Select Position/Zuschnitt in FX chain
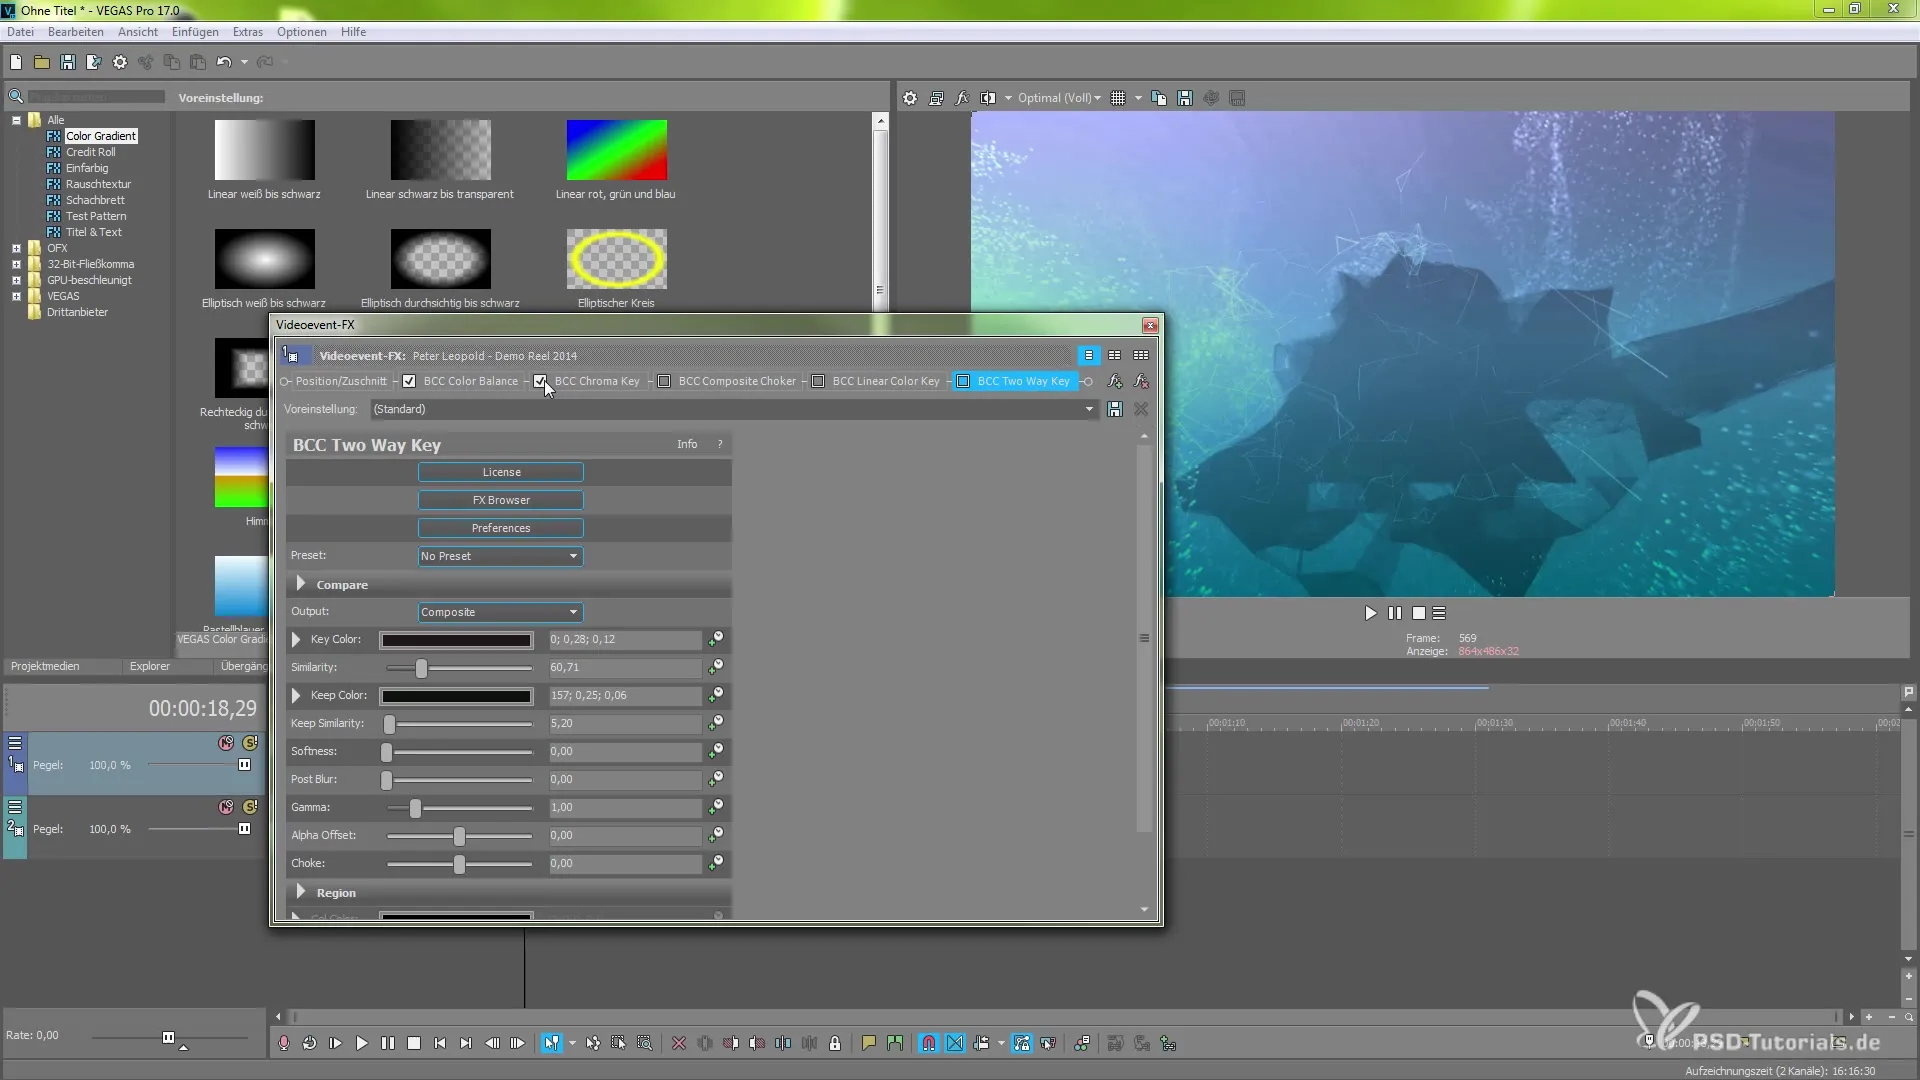Screen dimensions: 1920x1080 tap(341, 381)
